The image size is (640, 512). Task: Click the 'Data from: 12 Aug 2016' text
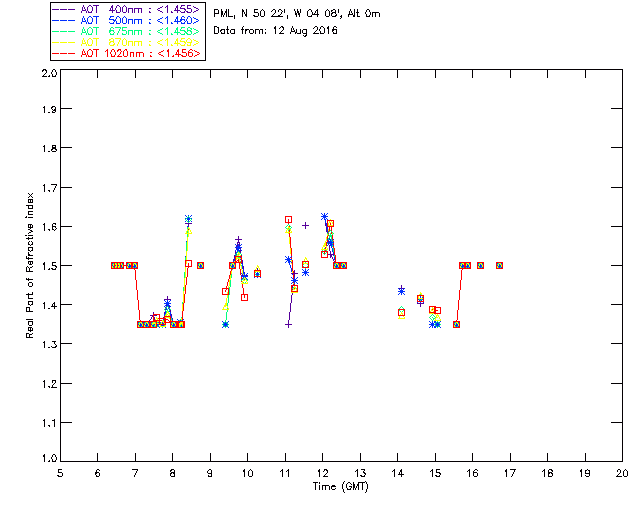275,31
